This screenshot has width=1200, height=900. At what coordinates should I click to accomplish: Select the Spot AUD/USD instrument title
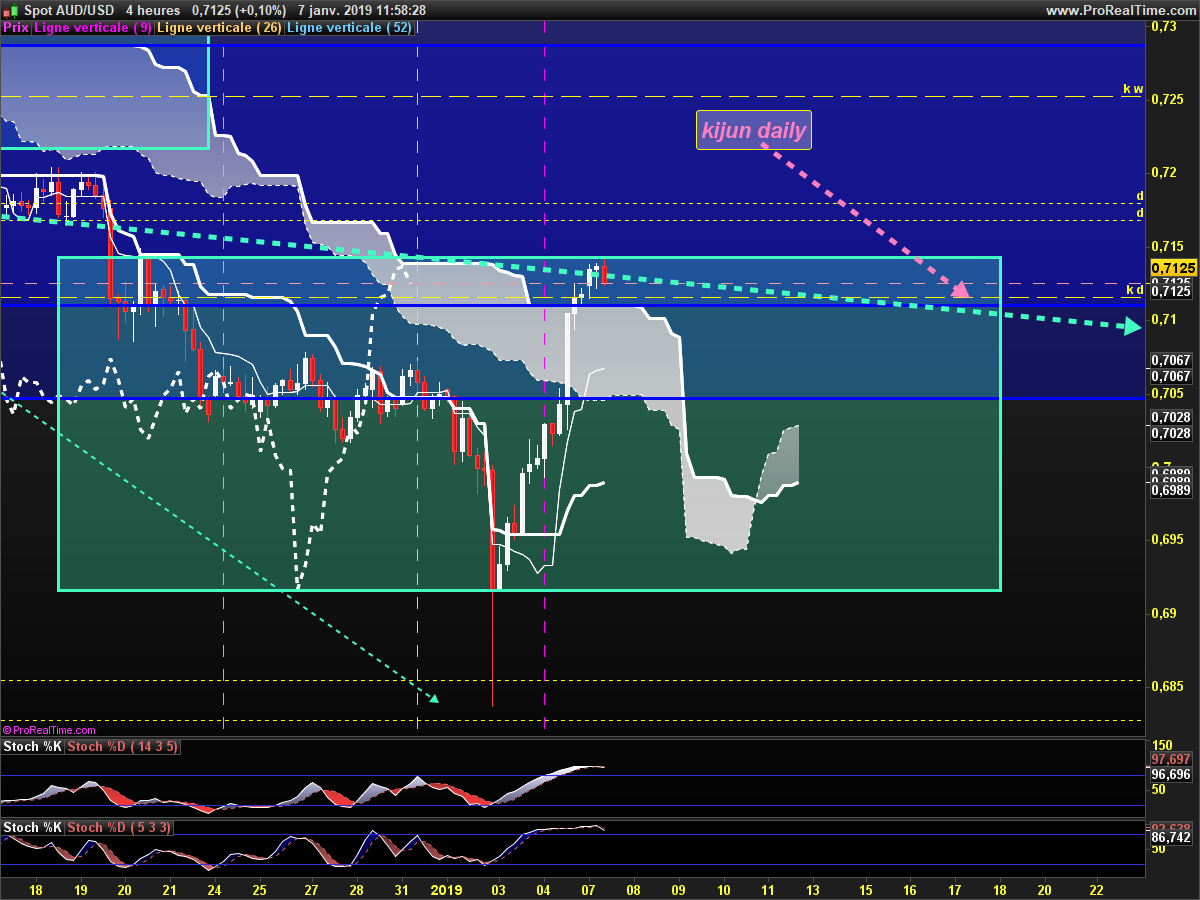(x=67, y=10)
